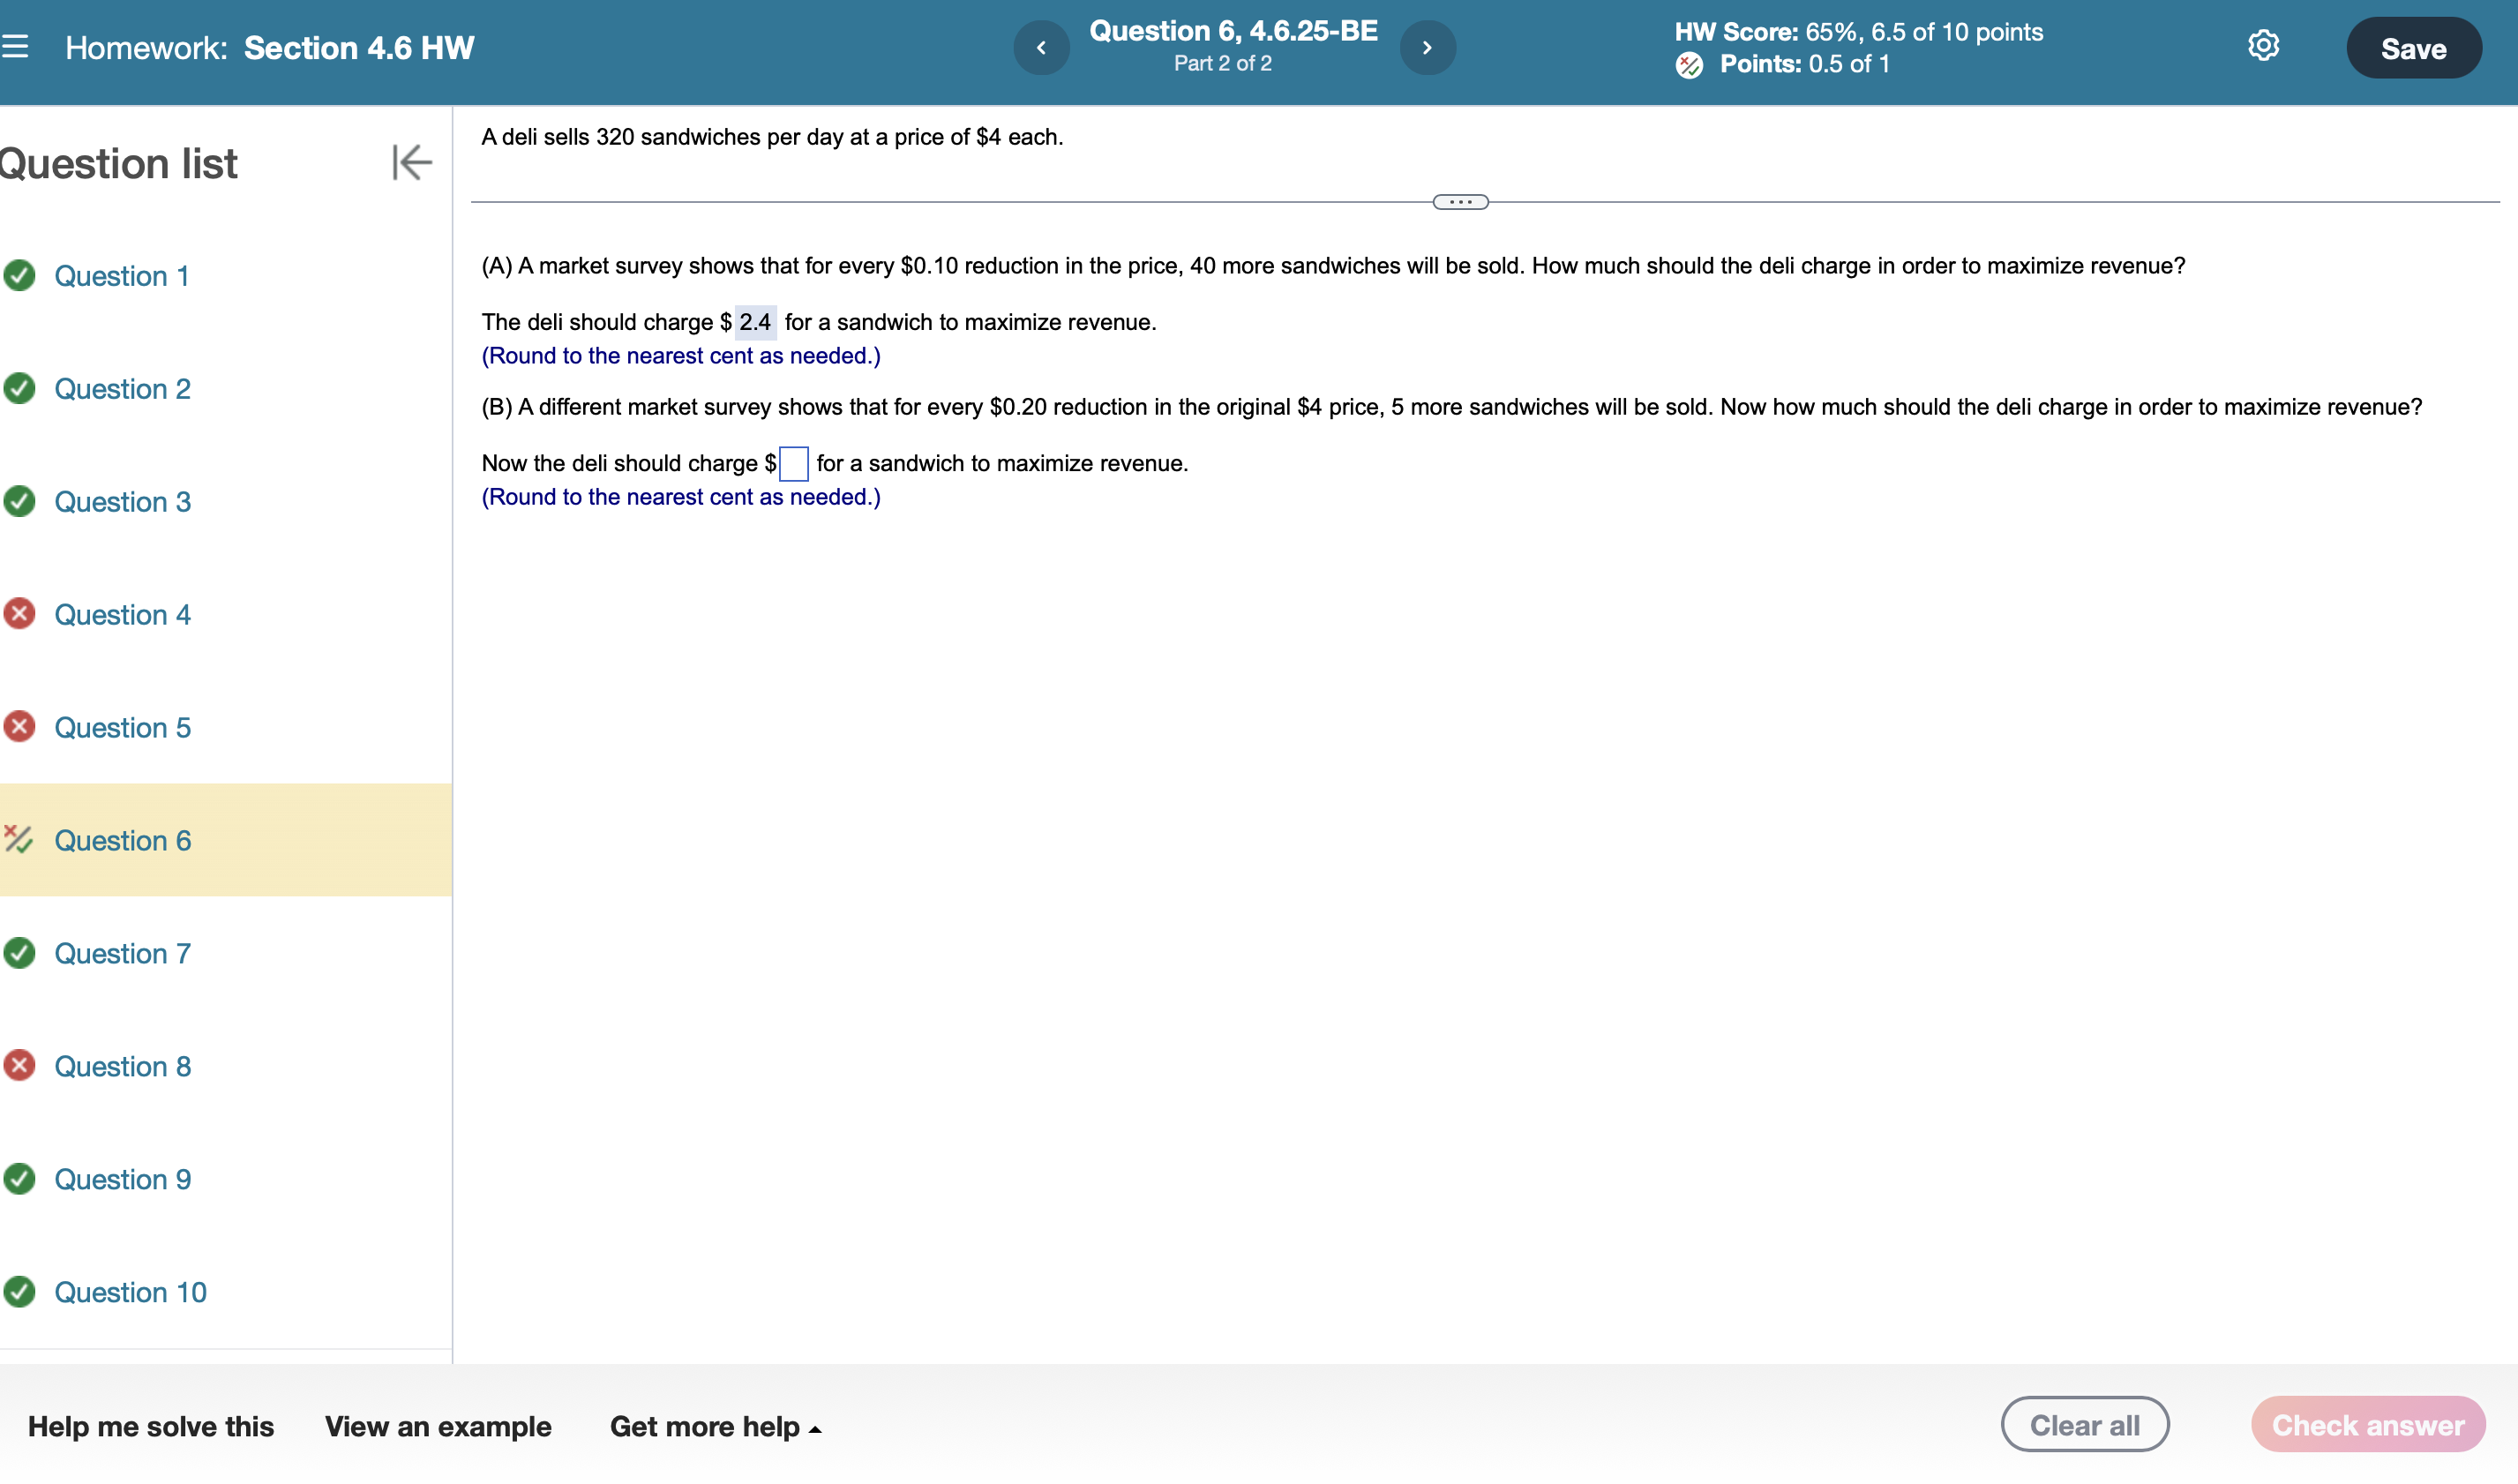Open the settings gear icon
Image resolution: width=2518 pixels, height=1484 pixels.
[2263, 46]
